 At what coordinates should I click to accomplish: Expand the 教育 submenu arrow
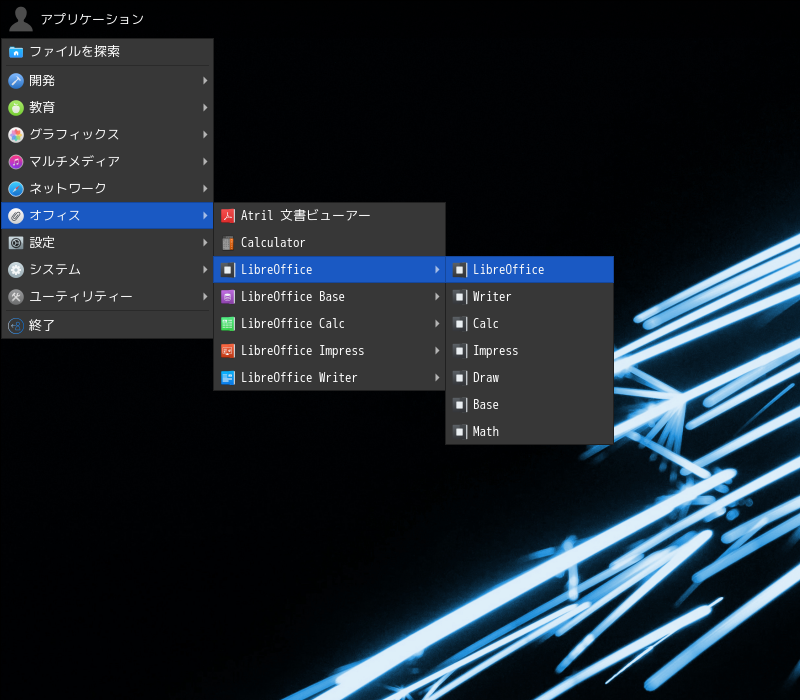(205, 108)
